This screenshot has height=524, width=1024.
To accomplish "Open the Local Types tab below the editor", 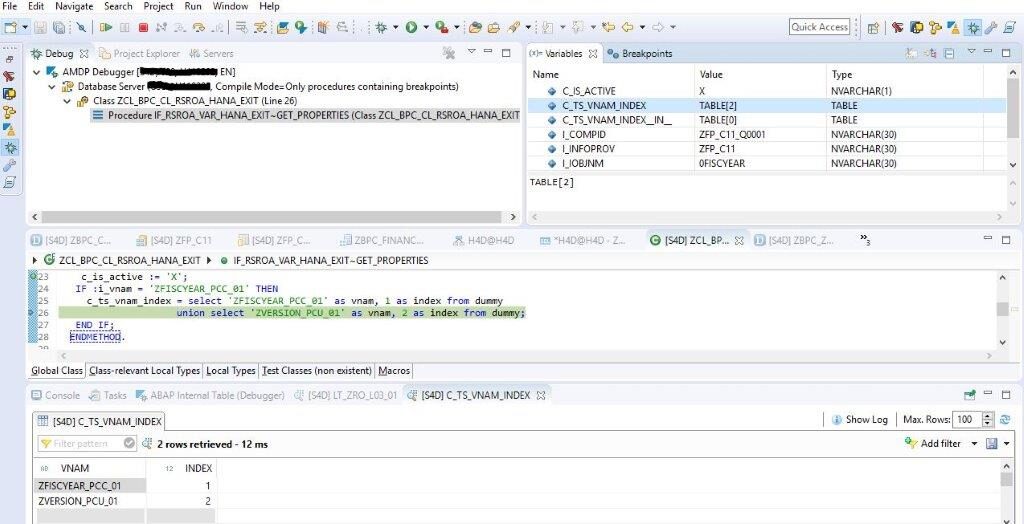I will pos(230,371).
